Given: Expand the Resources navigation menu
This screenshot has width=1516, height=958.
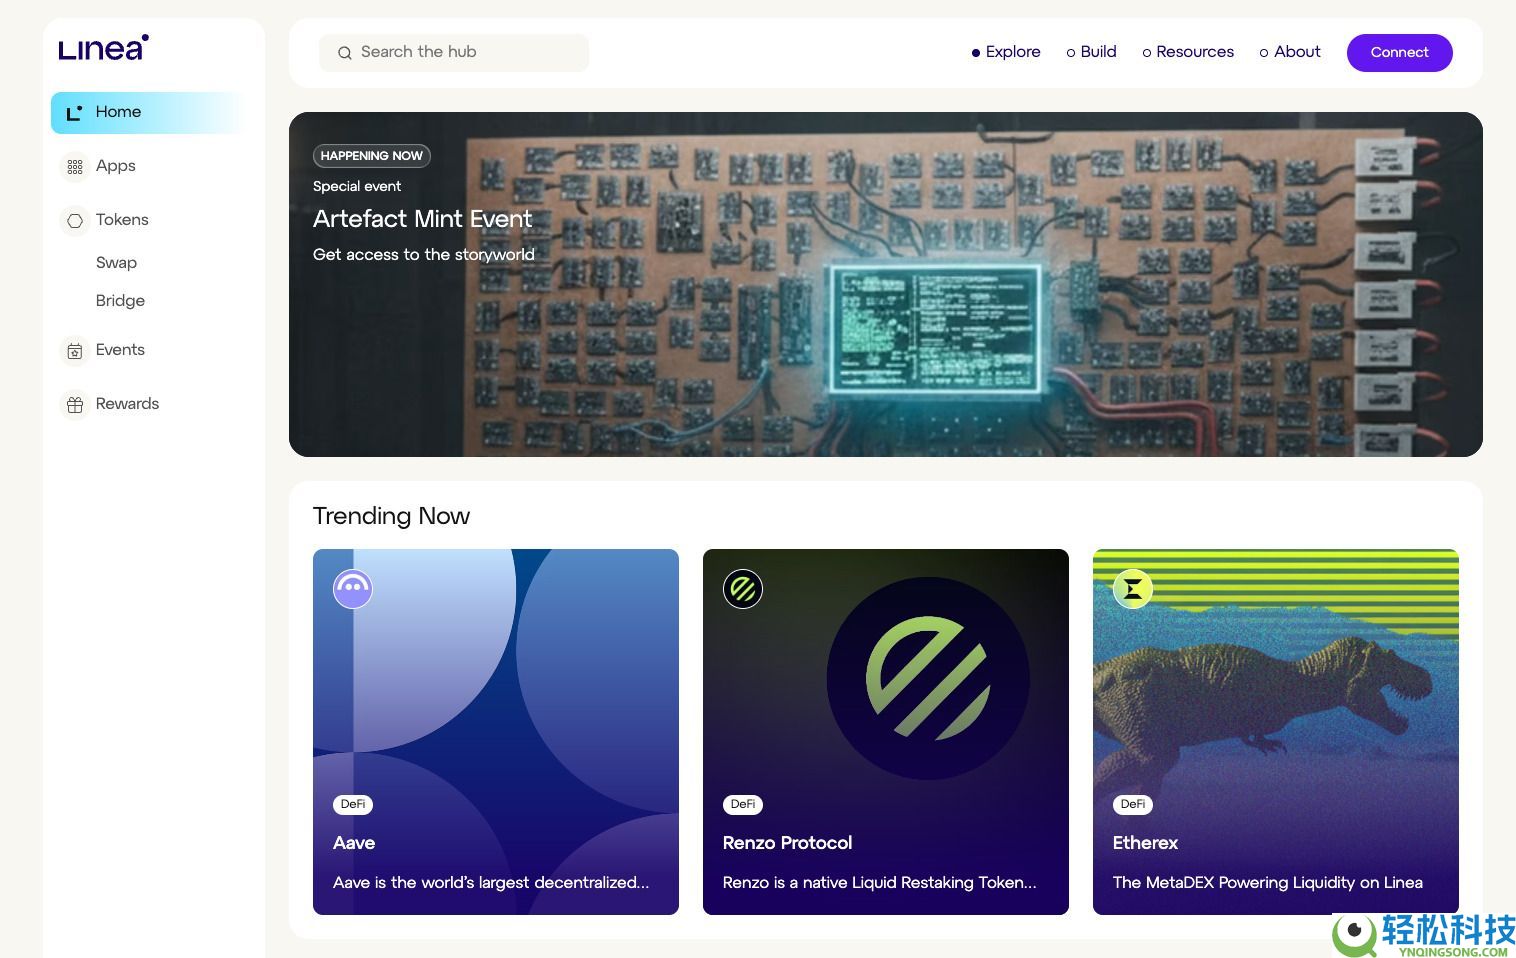Looking at the screenshot, I should (1188, 52).
